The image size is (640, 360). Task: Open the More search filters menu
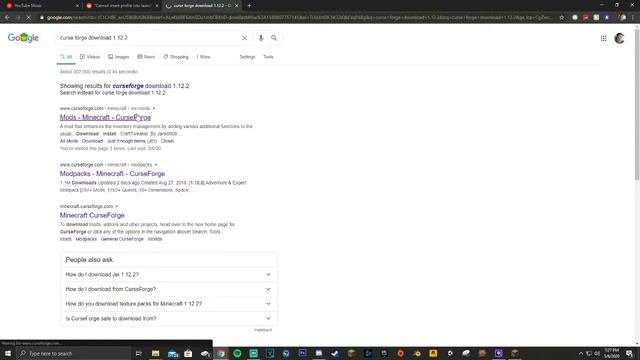(x=204, y=57)
